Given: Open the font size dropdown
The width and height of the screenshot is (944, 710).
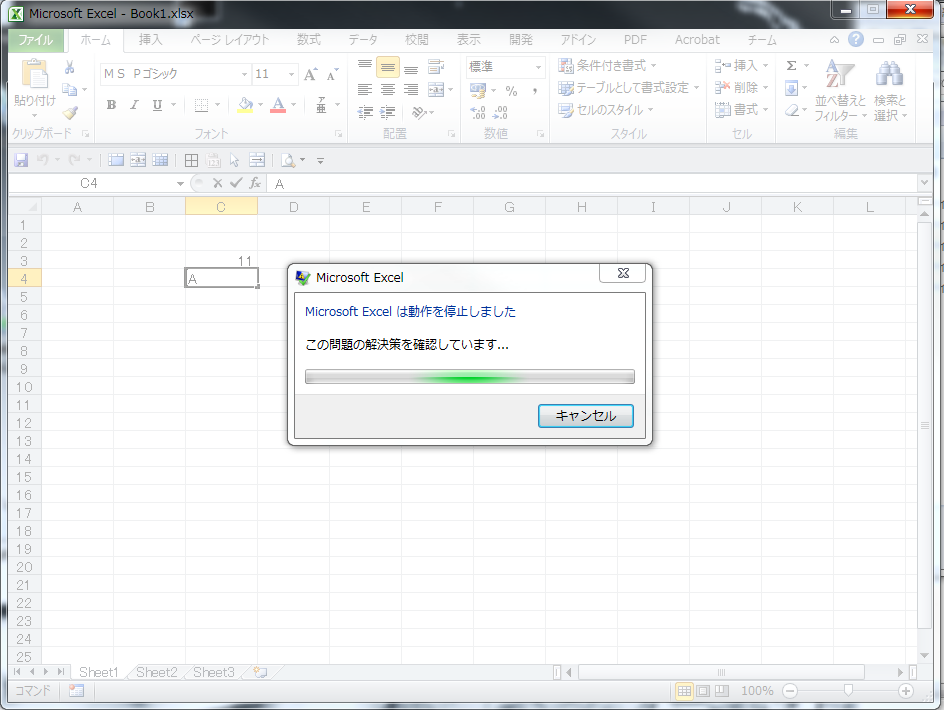Looking at the screenshot, I should pyautogui.click(x=291, y=74).
